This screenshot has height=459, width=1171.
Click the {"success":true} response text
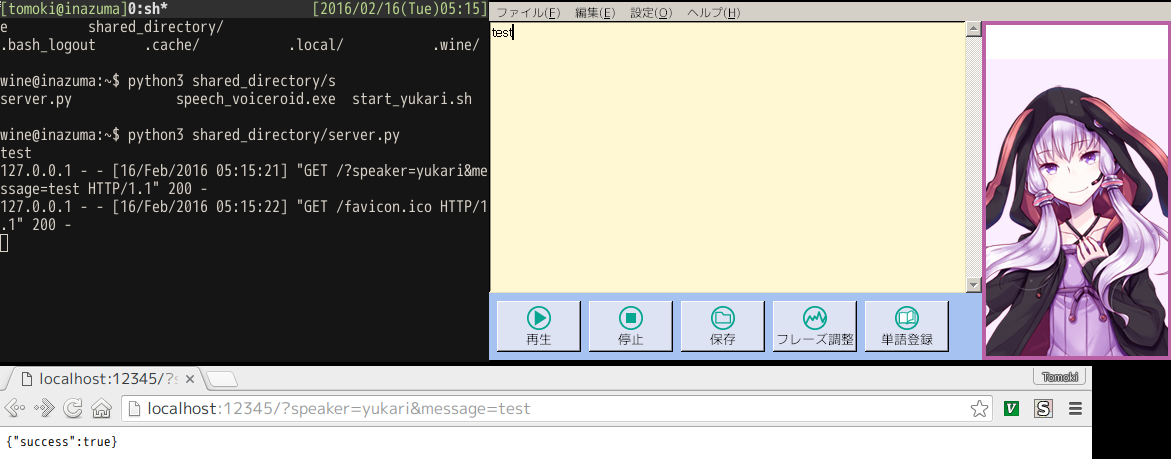[x=62, y=442]
